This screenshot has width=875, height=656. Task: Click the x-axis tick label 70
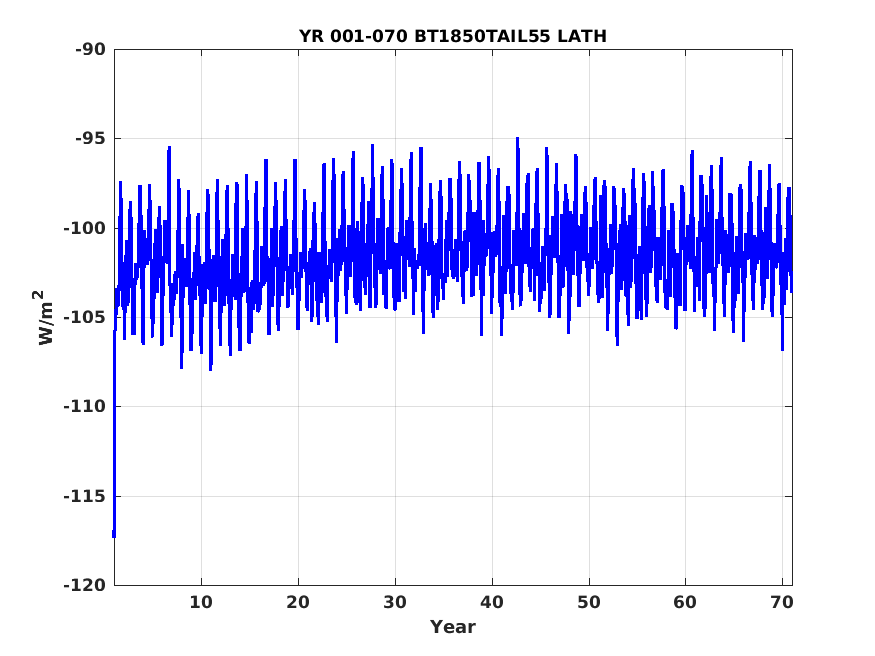[x=782, y=602]
